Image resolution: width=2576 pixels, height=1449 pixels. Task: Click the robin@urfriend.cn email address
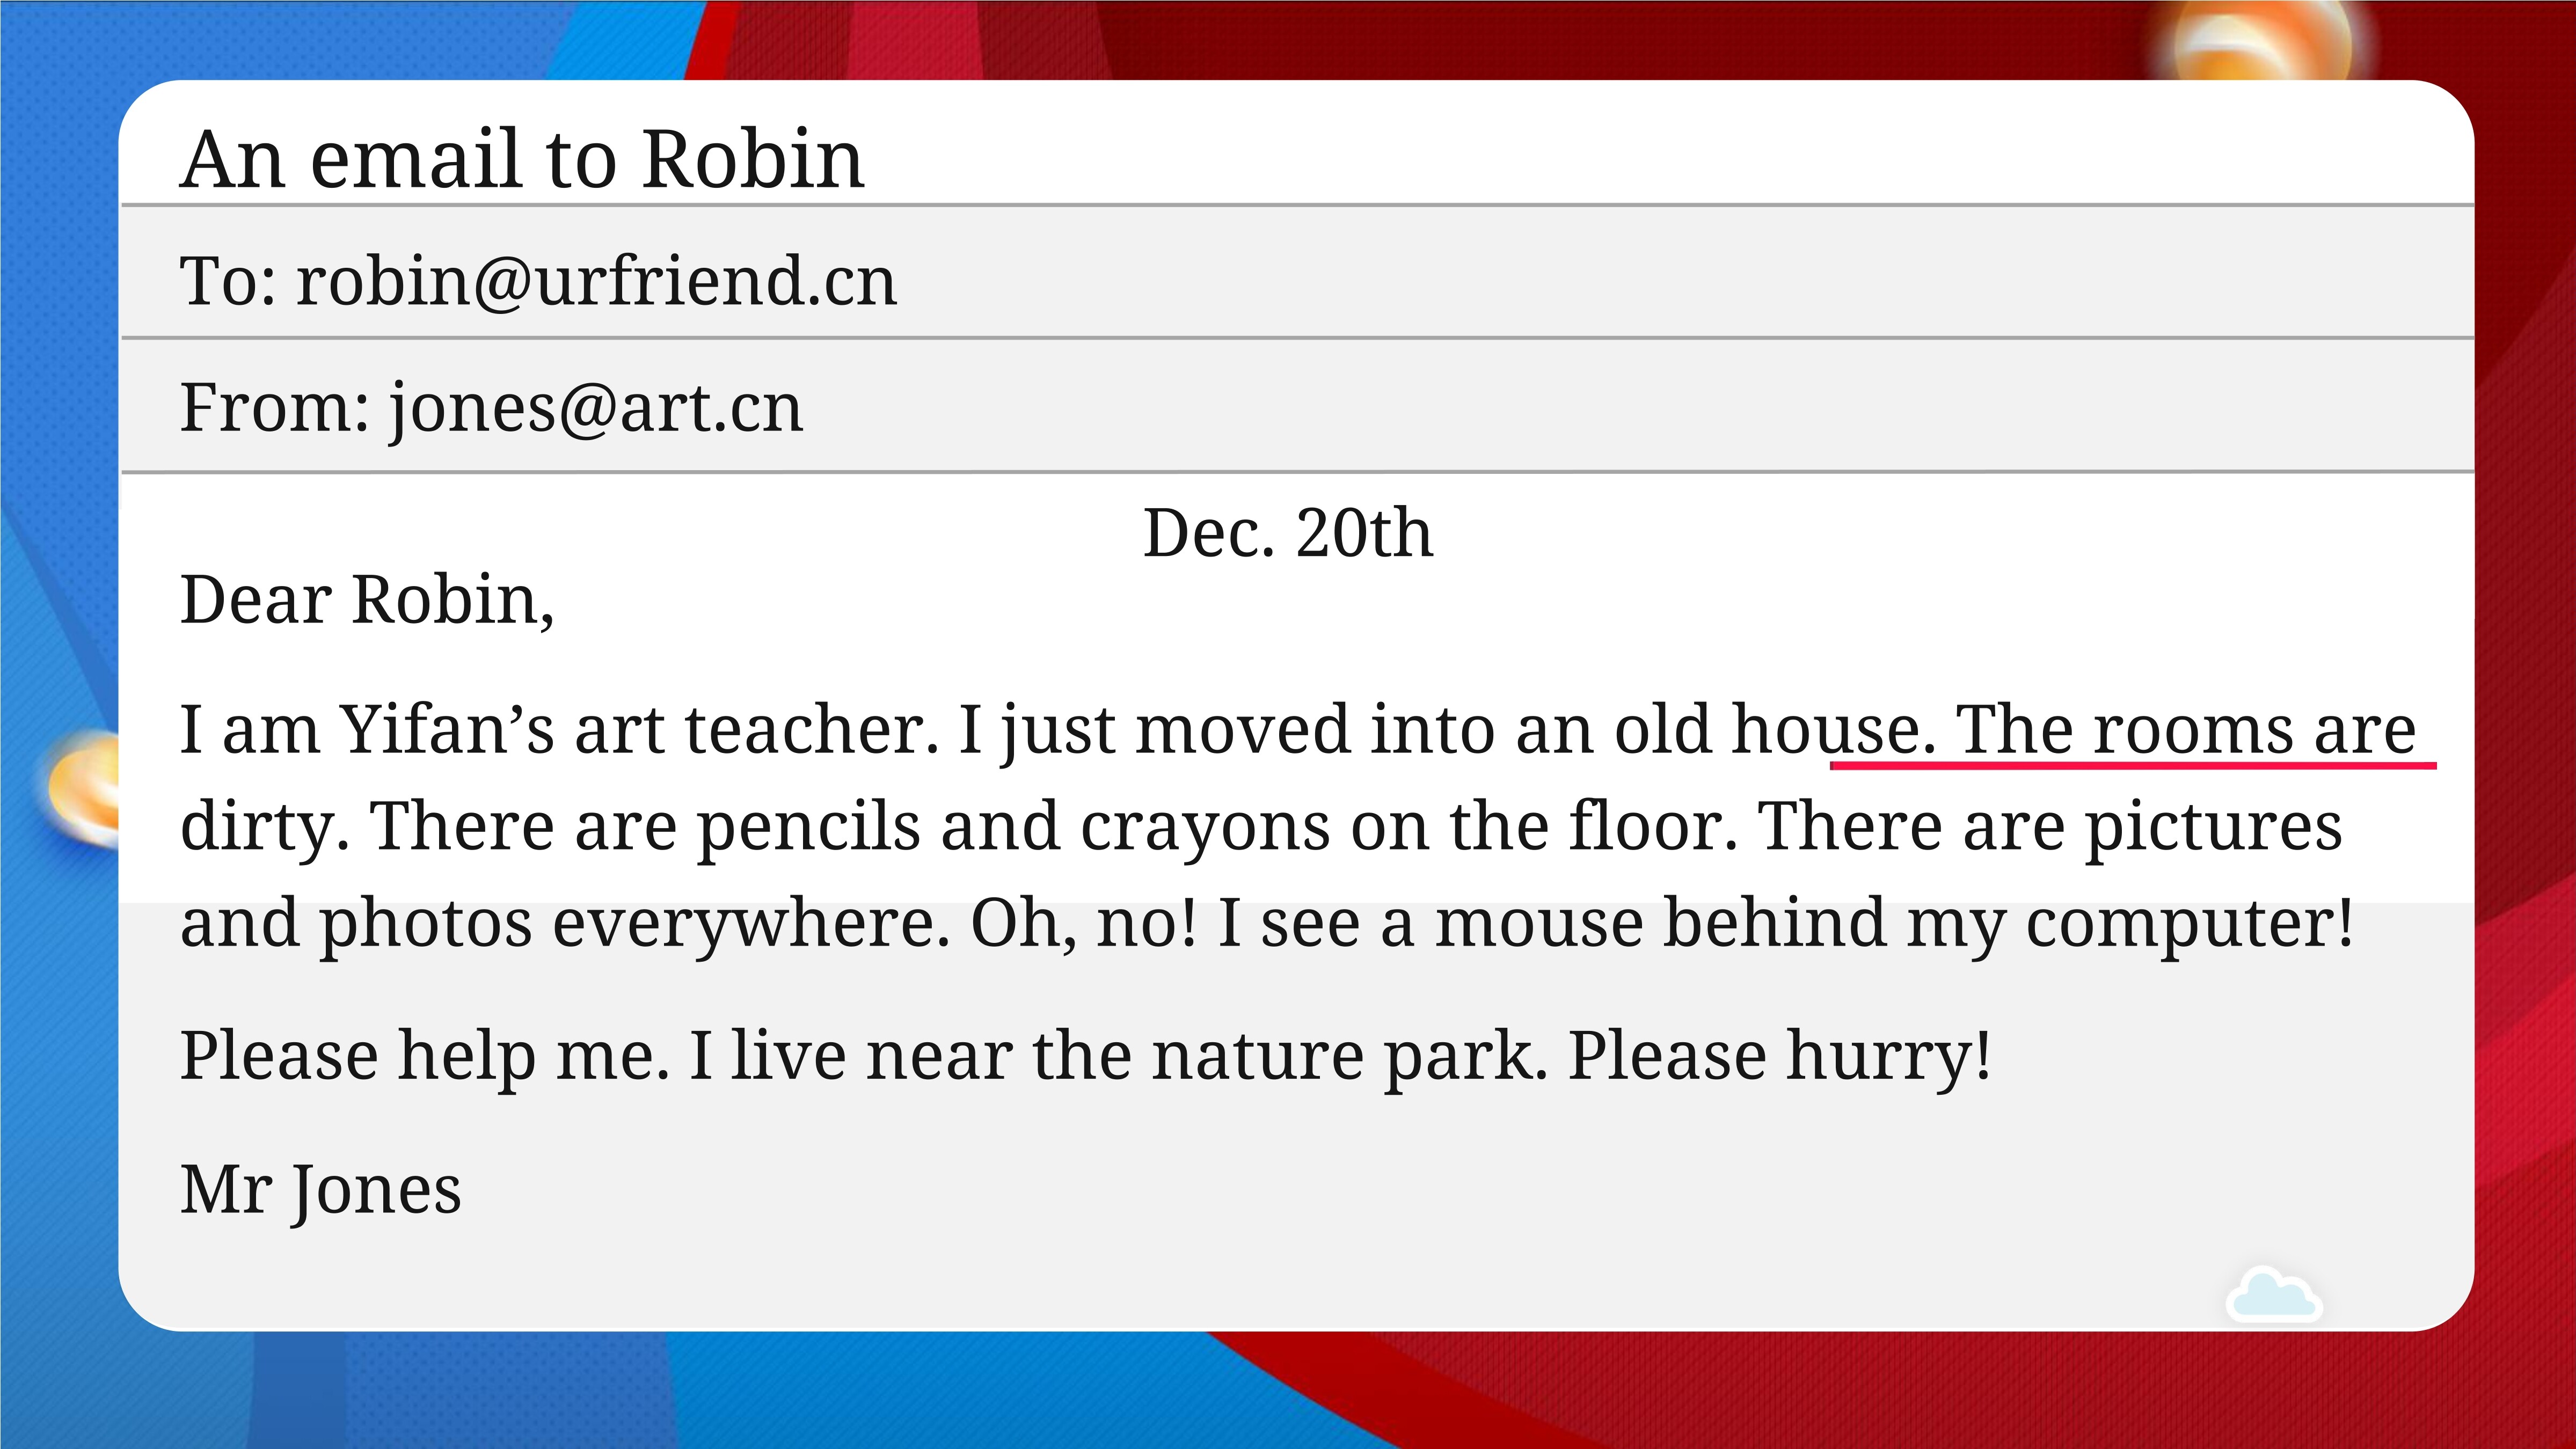(x=597, y=281)
